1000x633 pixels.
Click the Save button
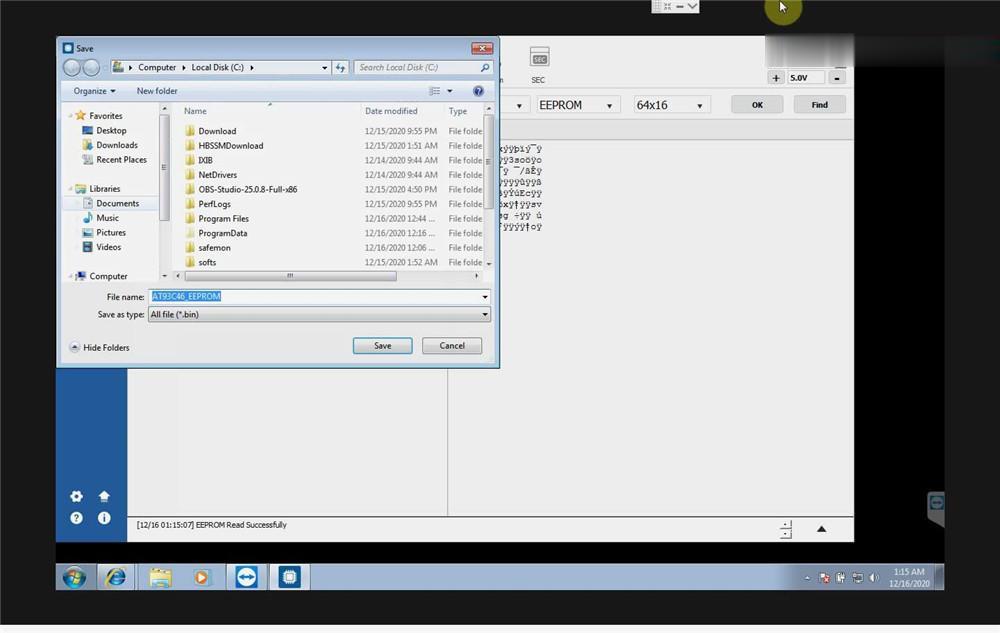383,346
